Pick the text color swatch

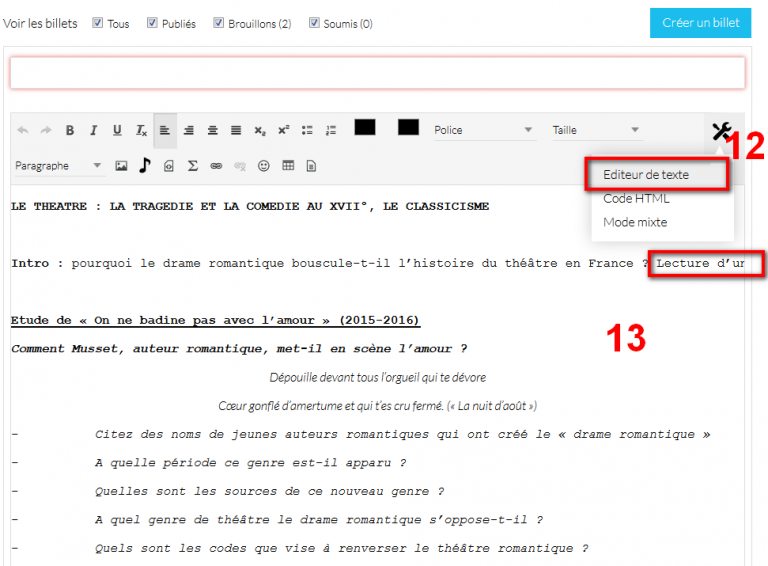[365, 127]
